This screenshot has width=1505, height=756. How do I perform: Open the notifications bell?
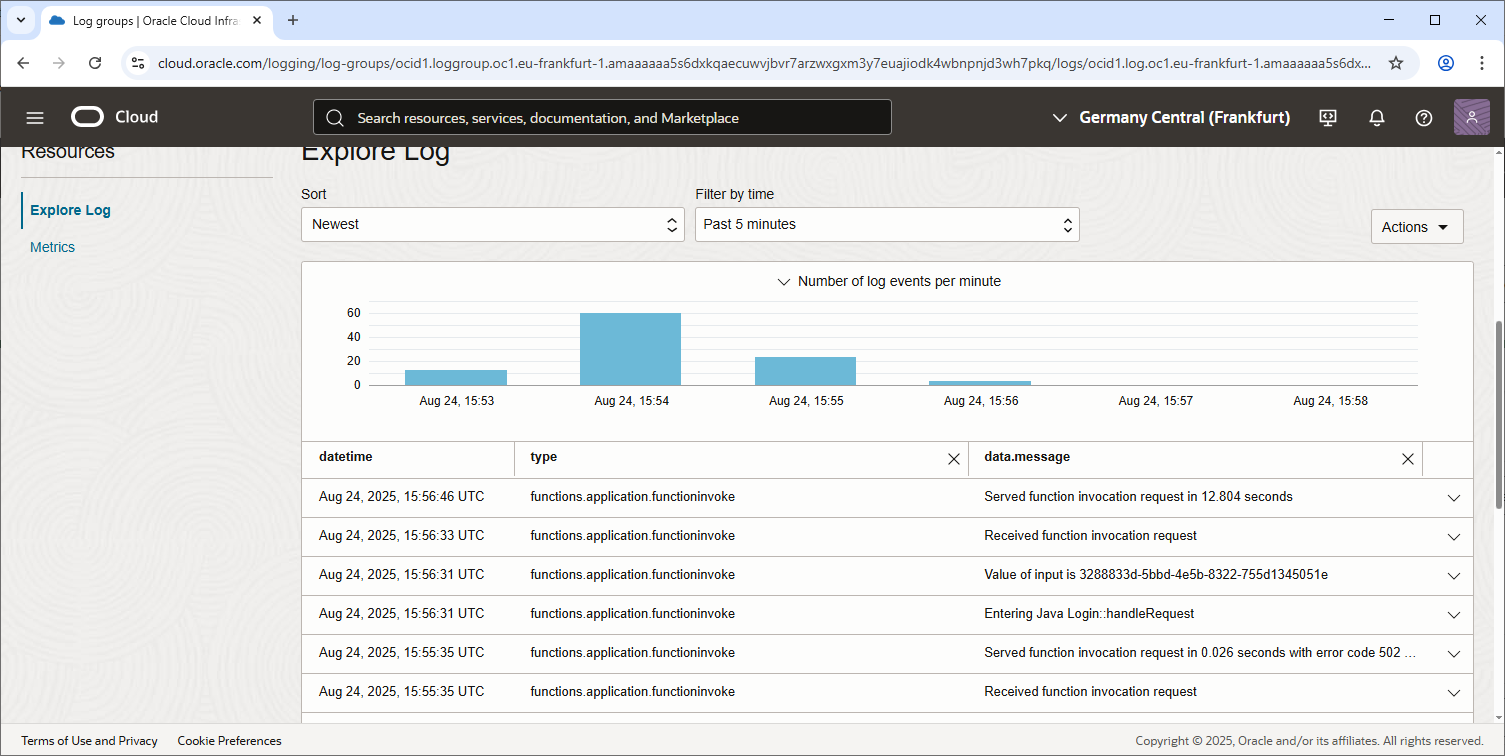(x=1377, y=118)
